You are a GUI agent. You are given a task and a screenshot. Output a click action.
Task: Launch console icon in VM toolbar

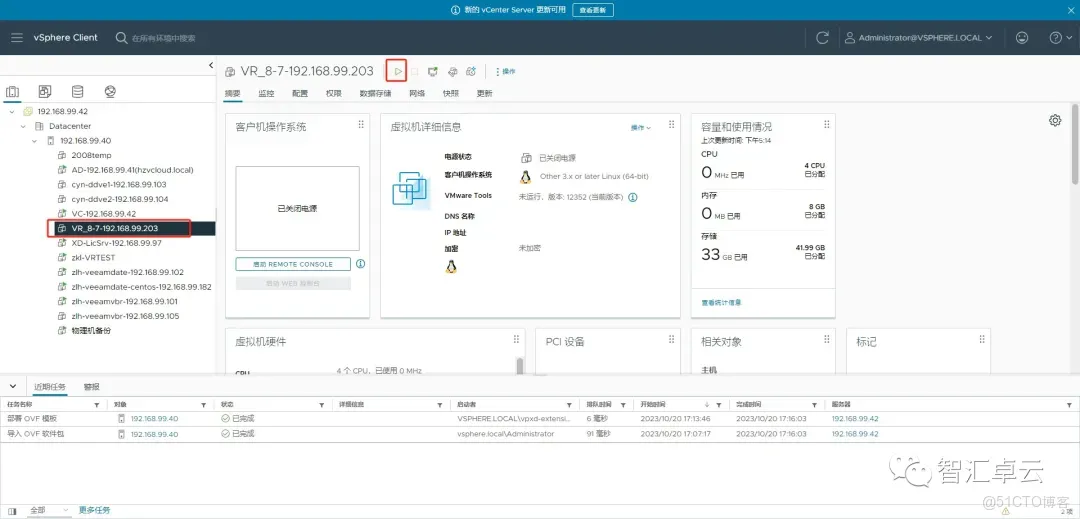433,71
